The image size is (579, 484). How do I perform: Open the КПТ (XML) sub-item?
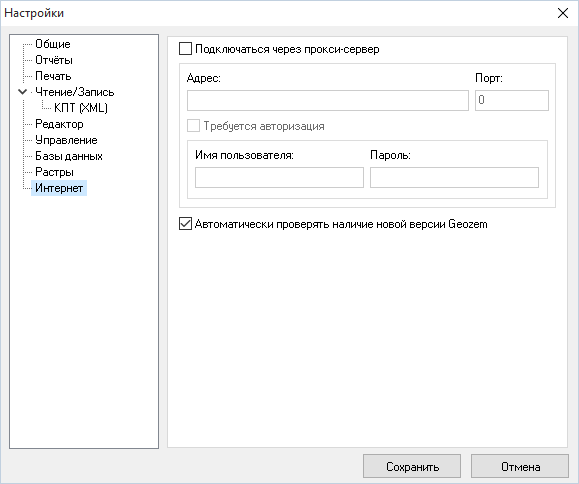point(81,108)
